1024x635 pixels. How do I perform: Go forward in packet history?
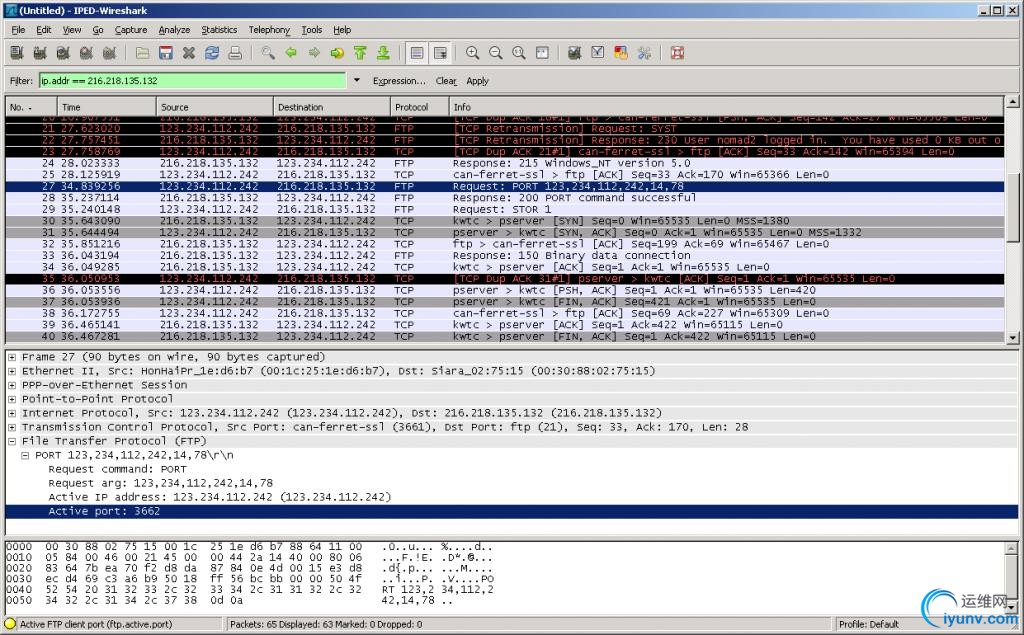tap(314, 53)
